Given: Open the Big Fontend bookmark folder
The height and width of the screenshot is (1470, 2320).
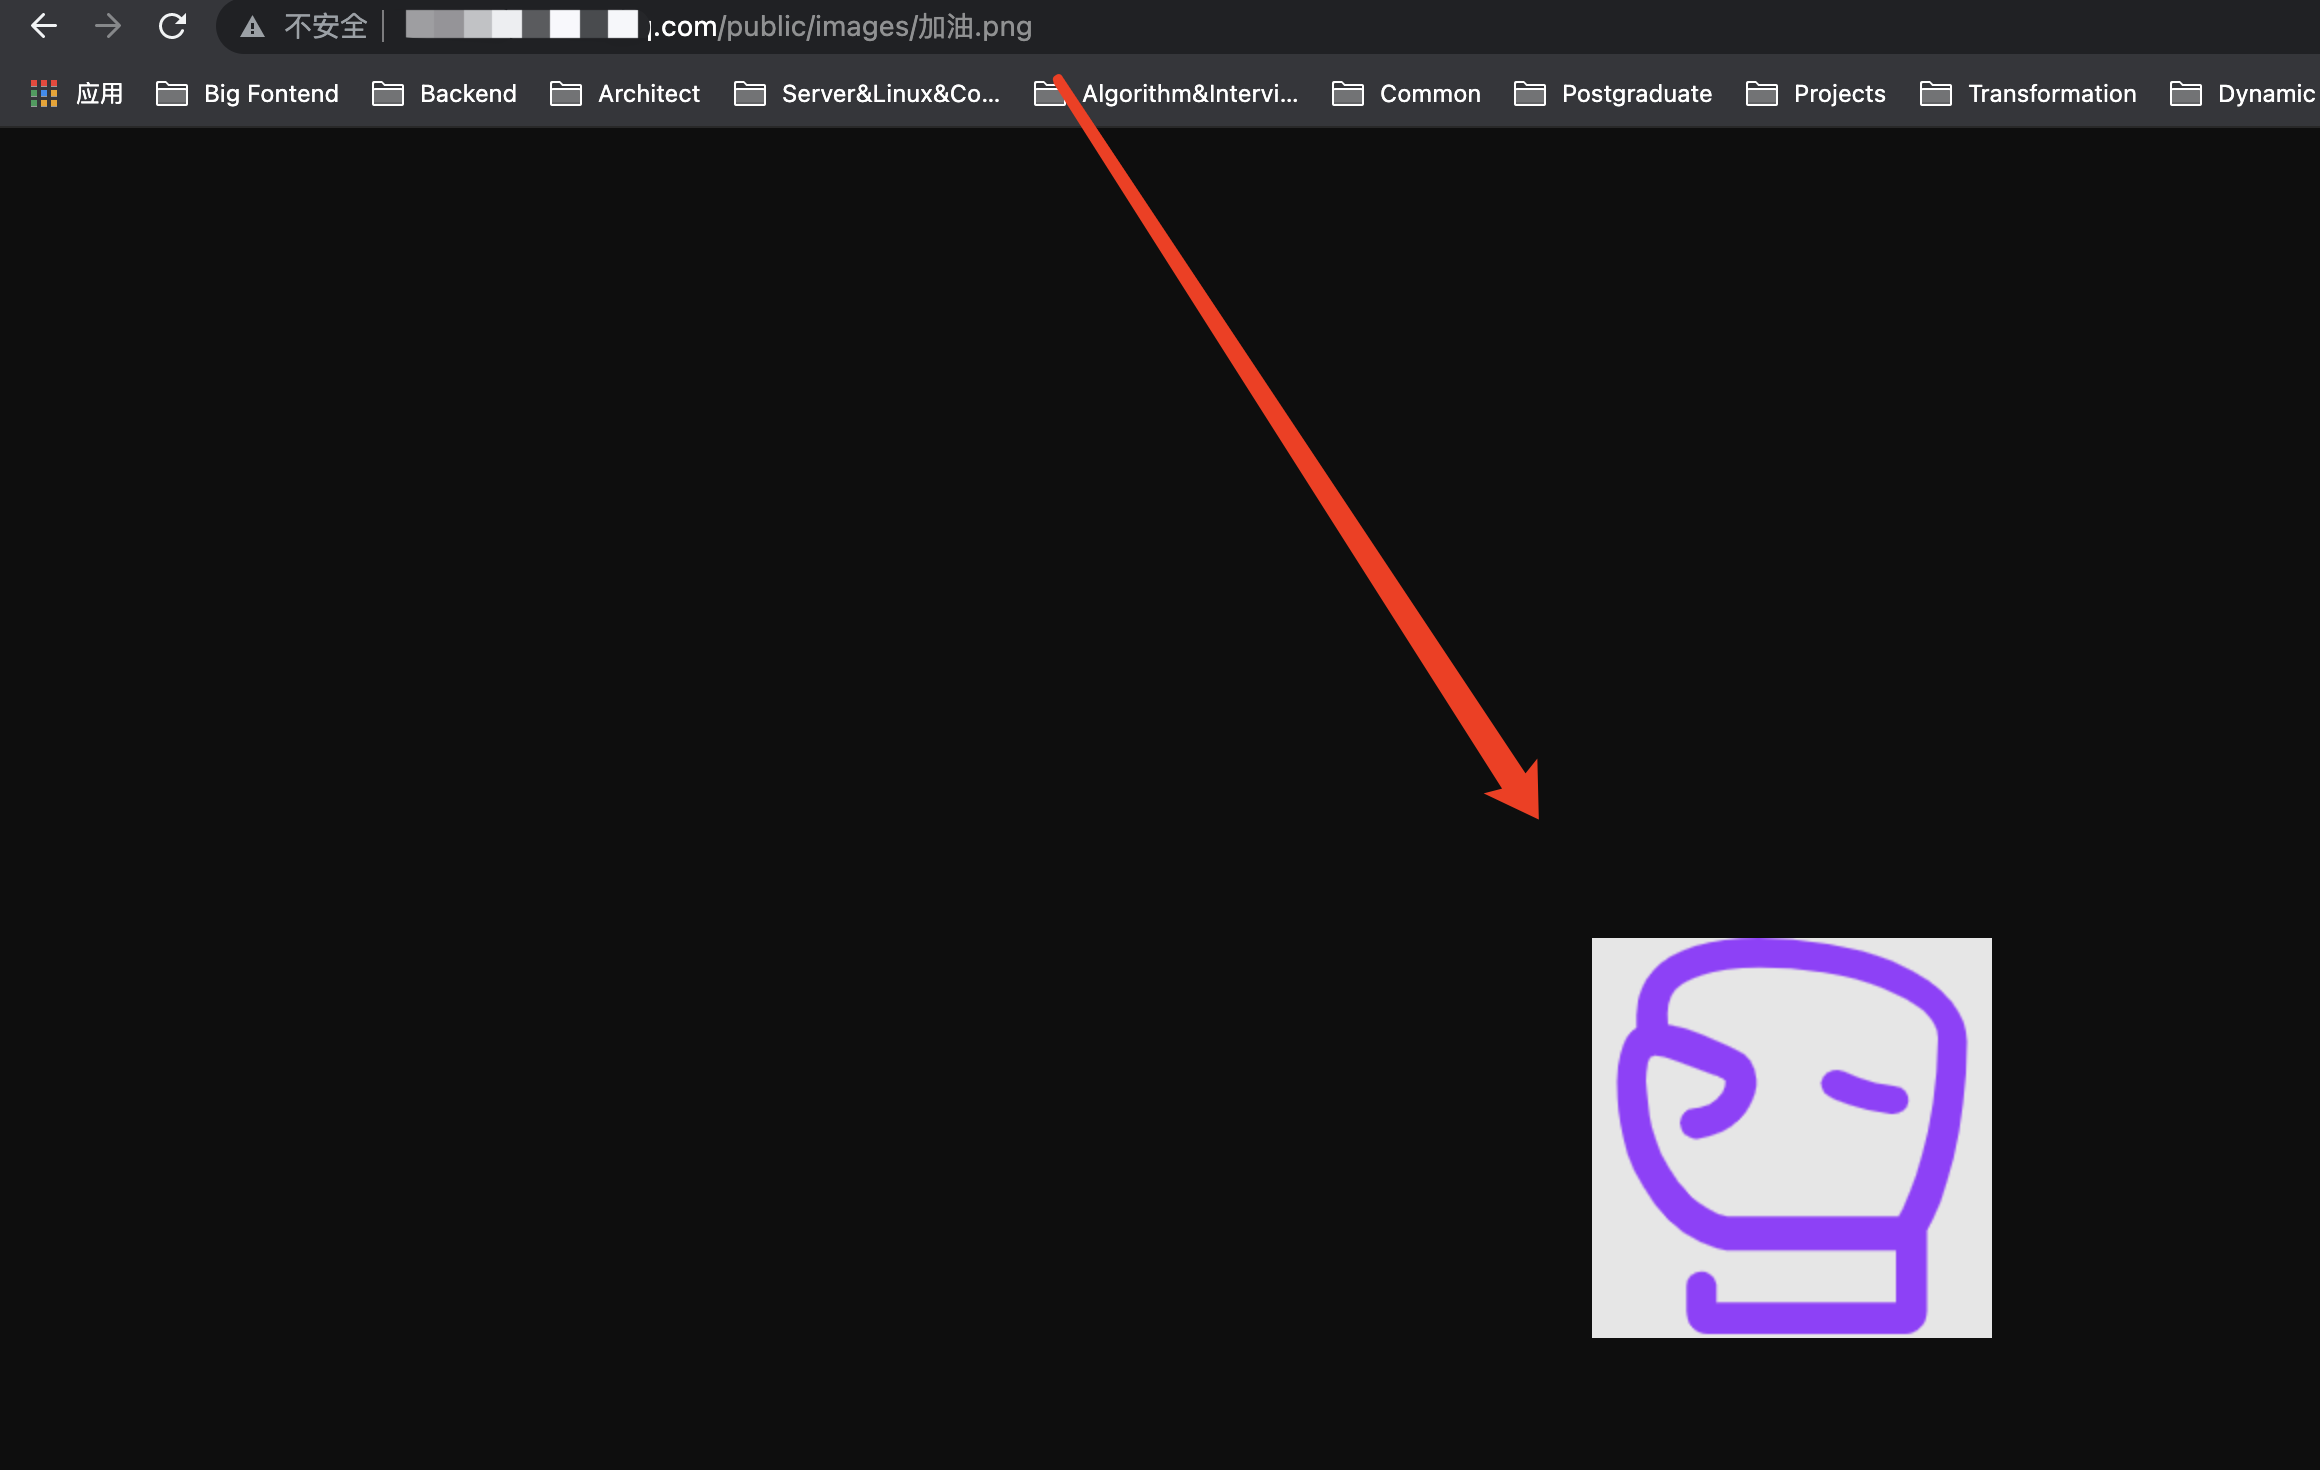Looking at the screenshot, I should point(248,94).
